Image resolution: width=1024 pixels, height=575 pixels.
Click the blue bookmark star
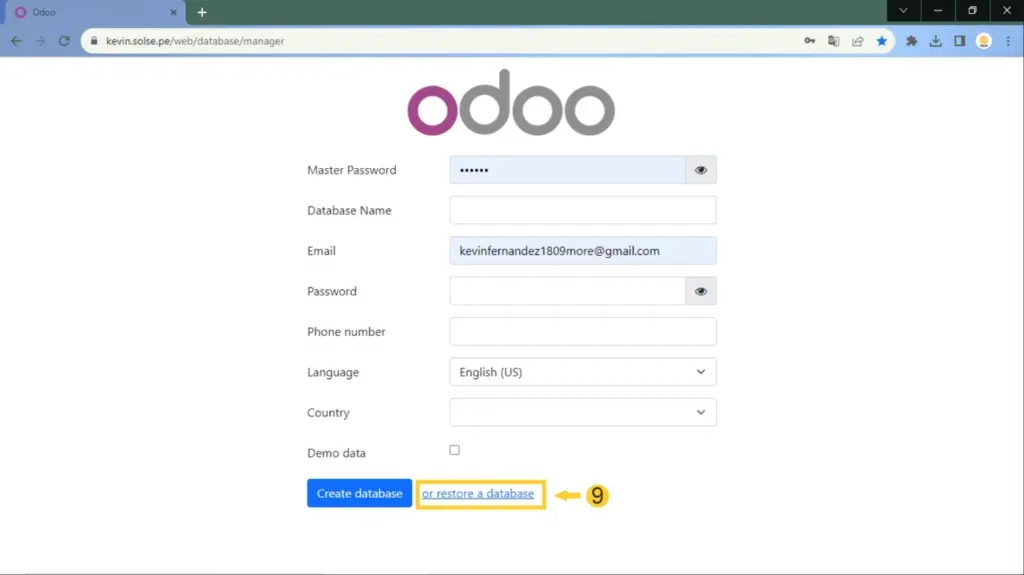(881, 41)
